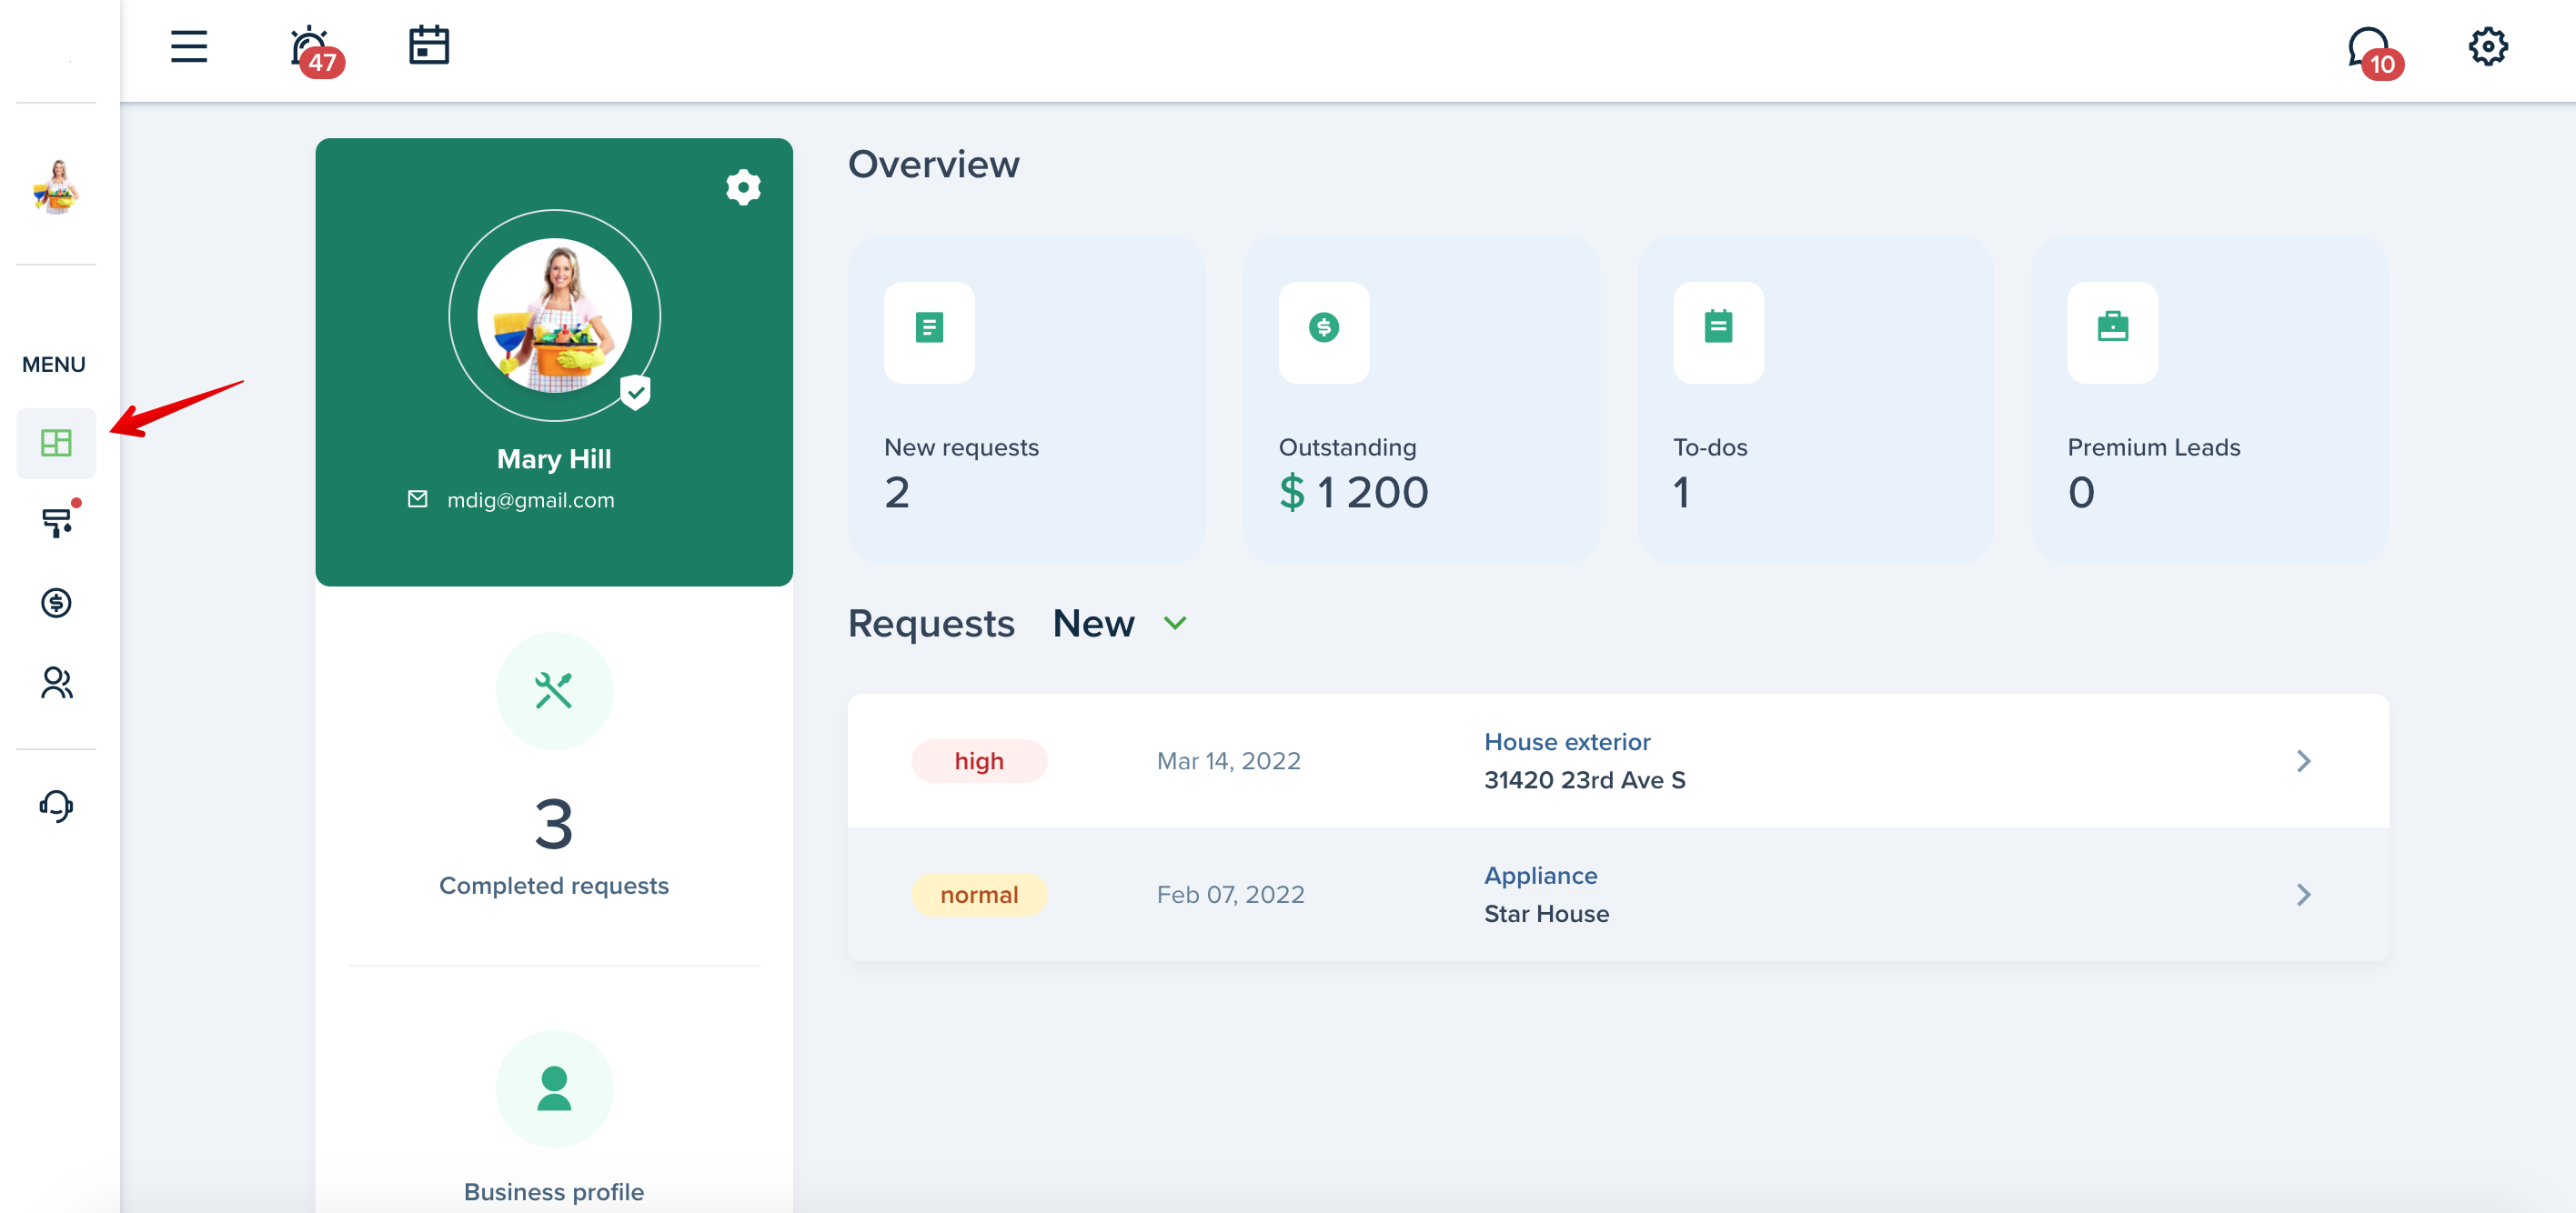2576x1213 pixels.
Task: Open chat messages with 10 badge
Action: click(x=2374, y=52)
